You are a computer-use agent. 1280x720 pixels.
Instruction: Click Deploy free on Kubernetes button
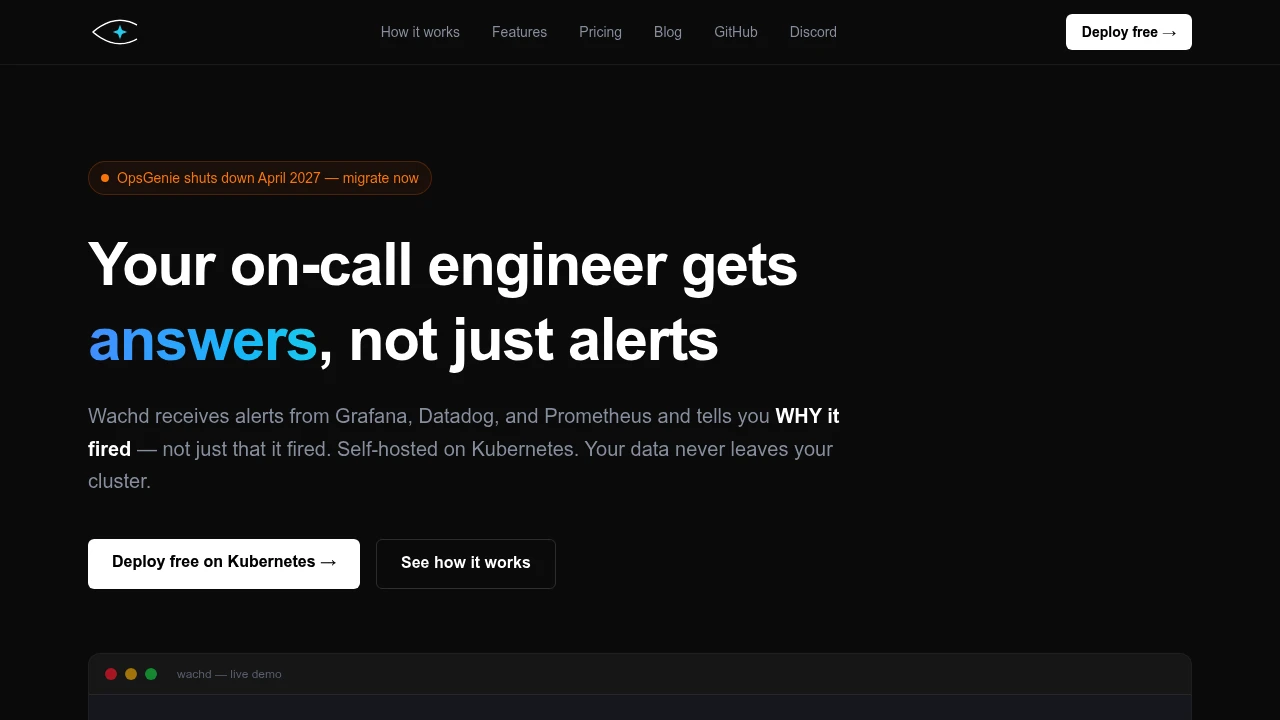click(224, 563)
